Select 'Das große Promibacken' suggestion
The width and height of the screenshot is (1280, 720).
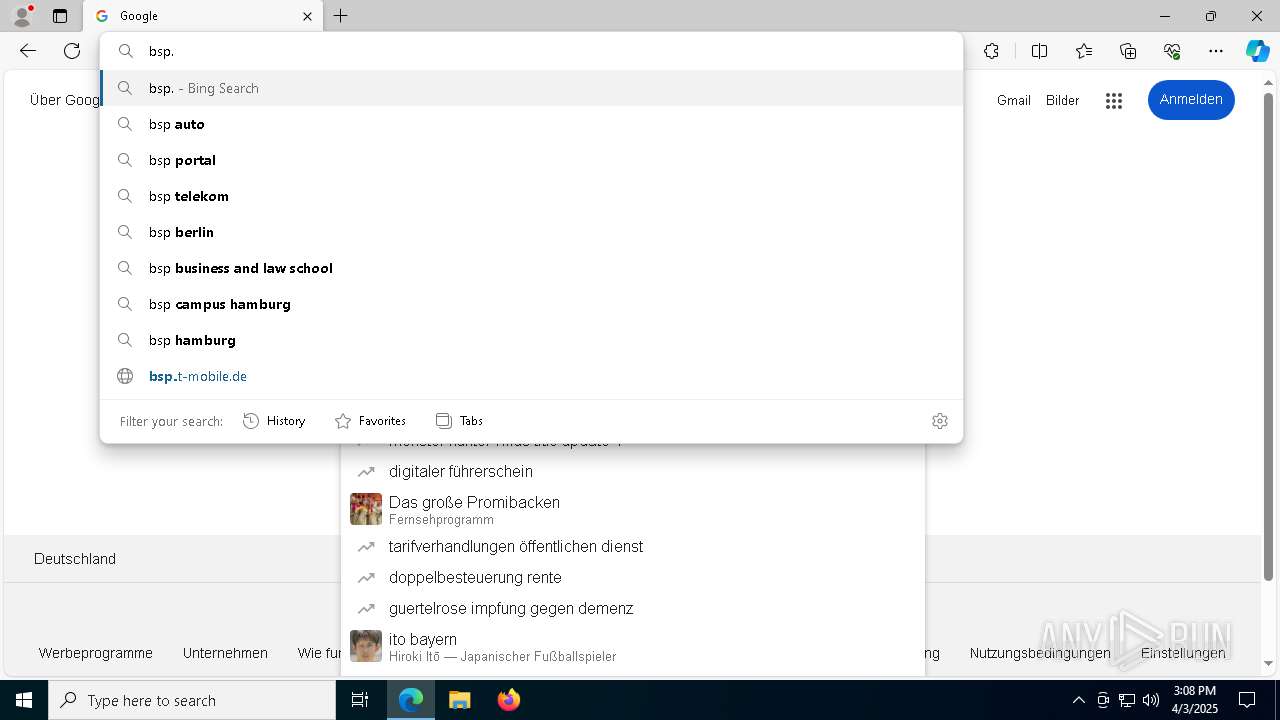pyautogui.click(x=633, y=509)
